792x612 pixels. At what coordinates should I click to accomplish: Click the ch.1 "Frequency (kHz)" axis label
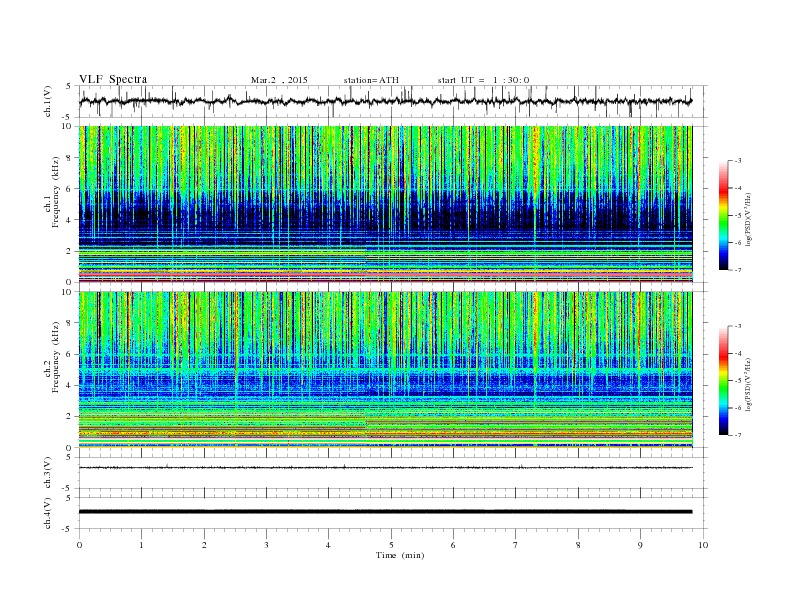pyautogui.click(x=56, y=192)
